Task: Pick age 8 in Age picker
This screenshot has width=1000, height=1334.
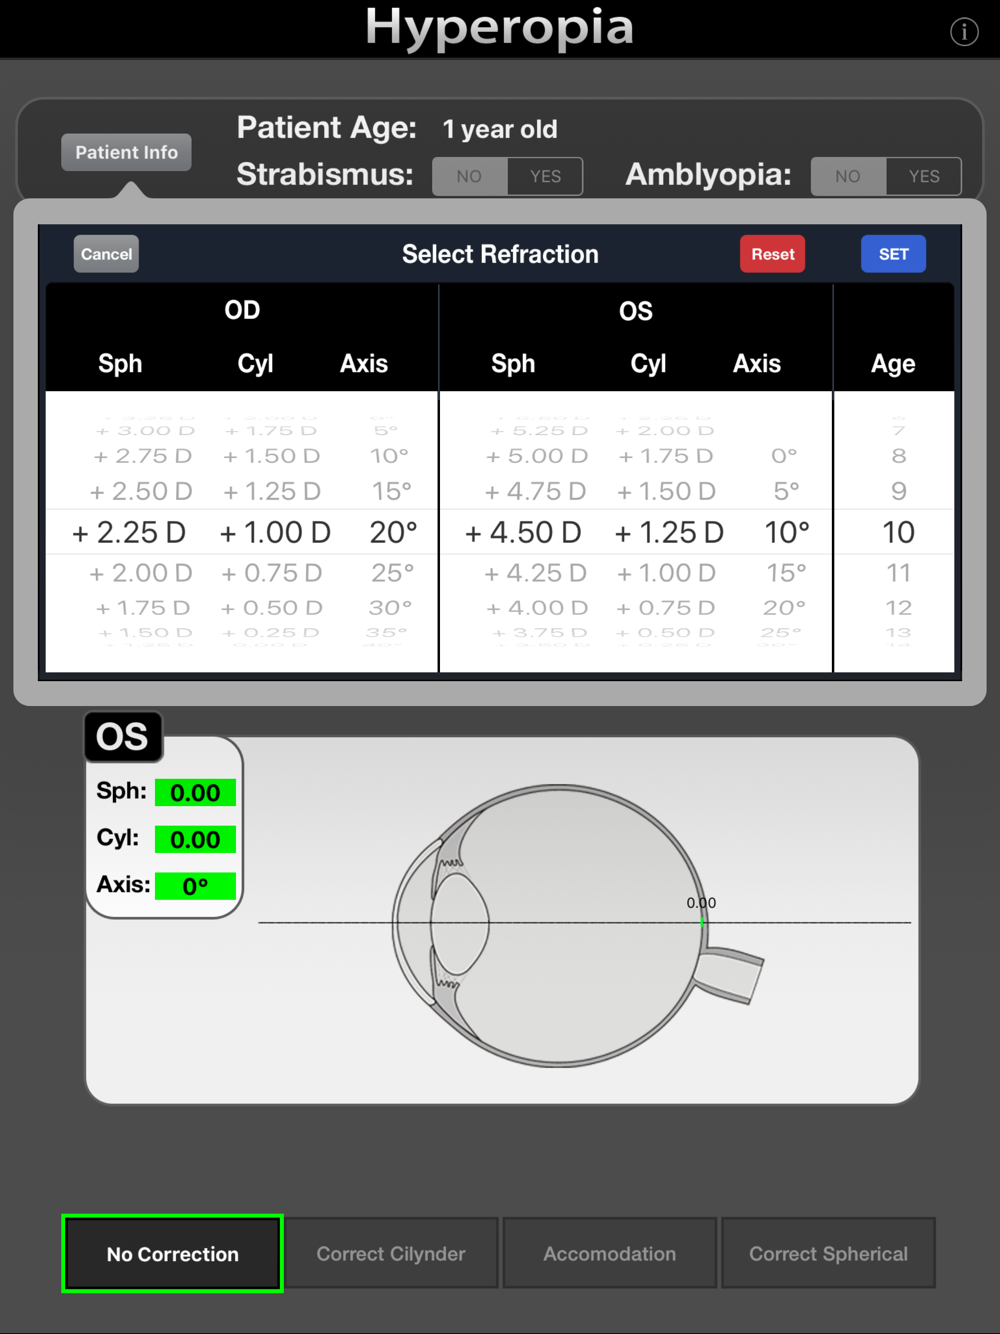Action: click(899, 456)
